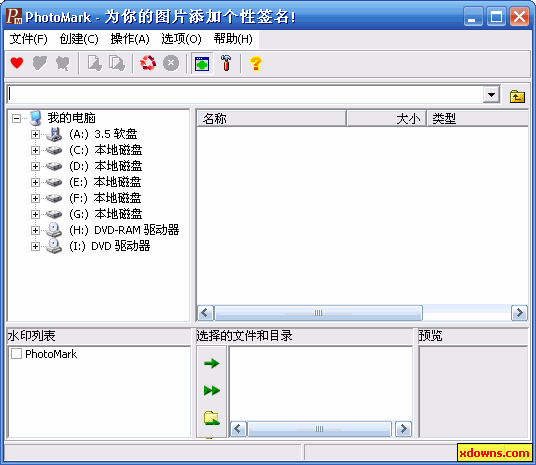Expand the (G:) 本地磁盘 node
This screenshot has height=465, width=536.
pos(35,214)
